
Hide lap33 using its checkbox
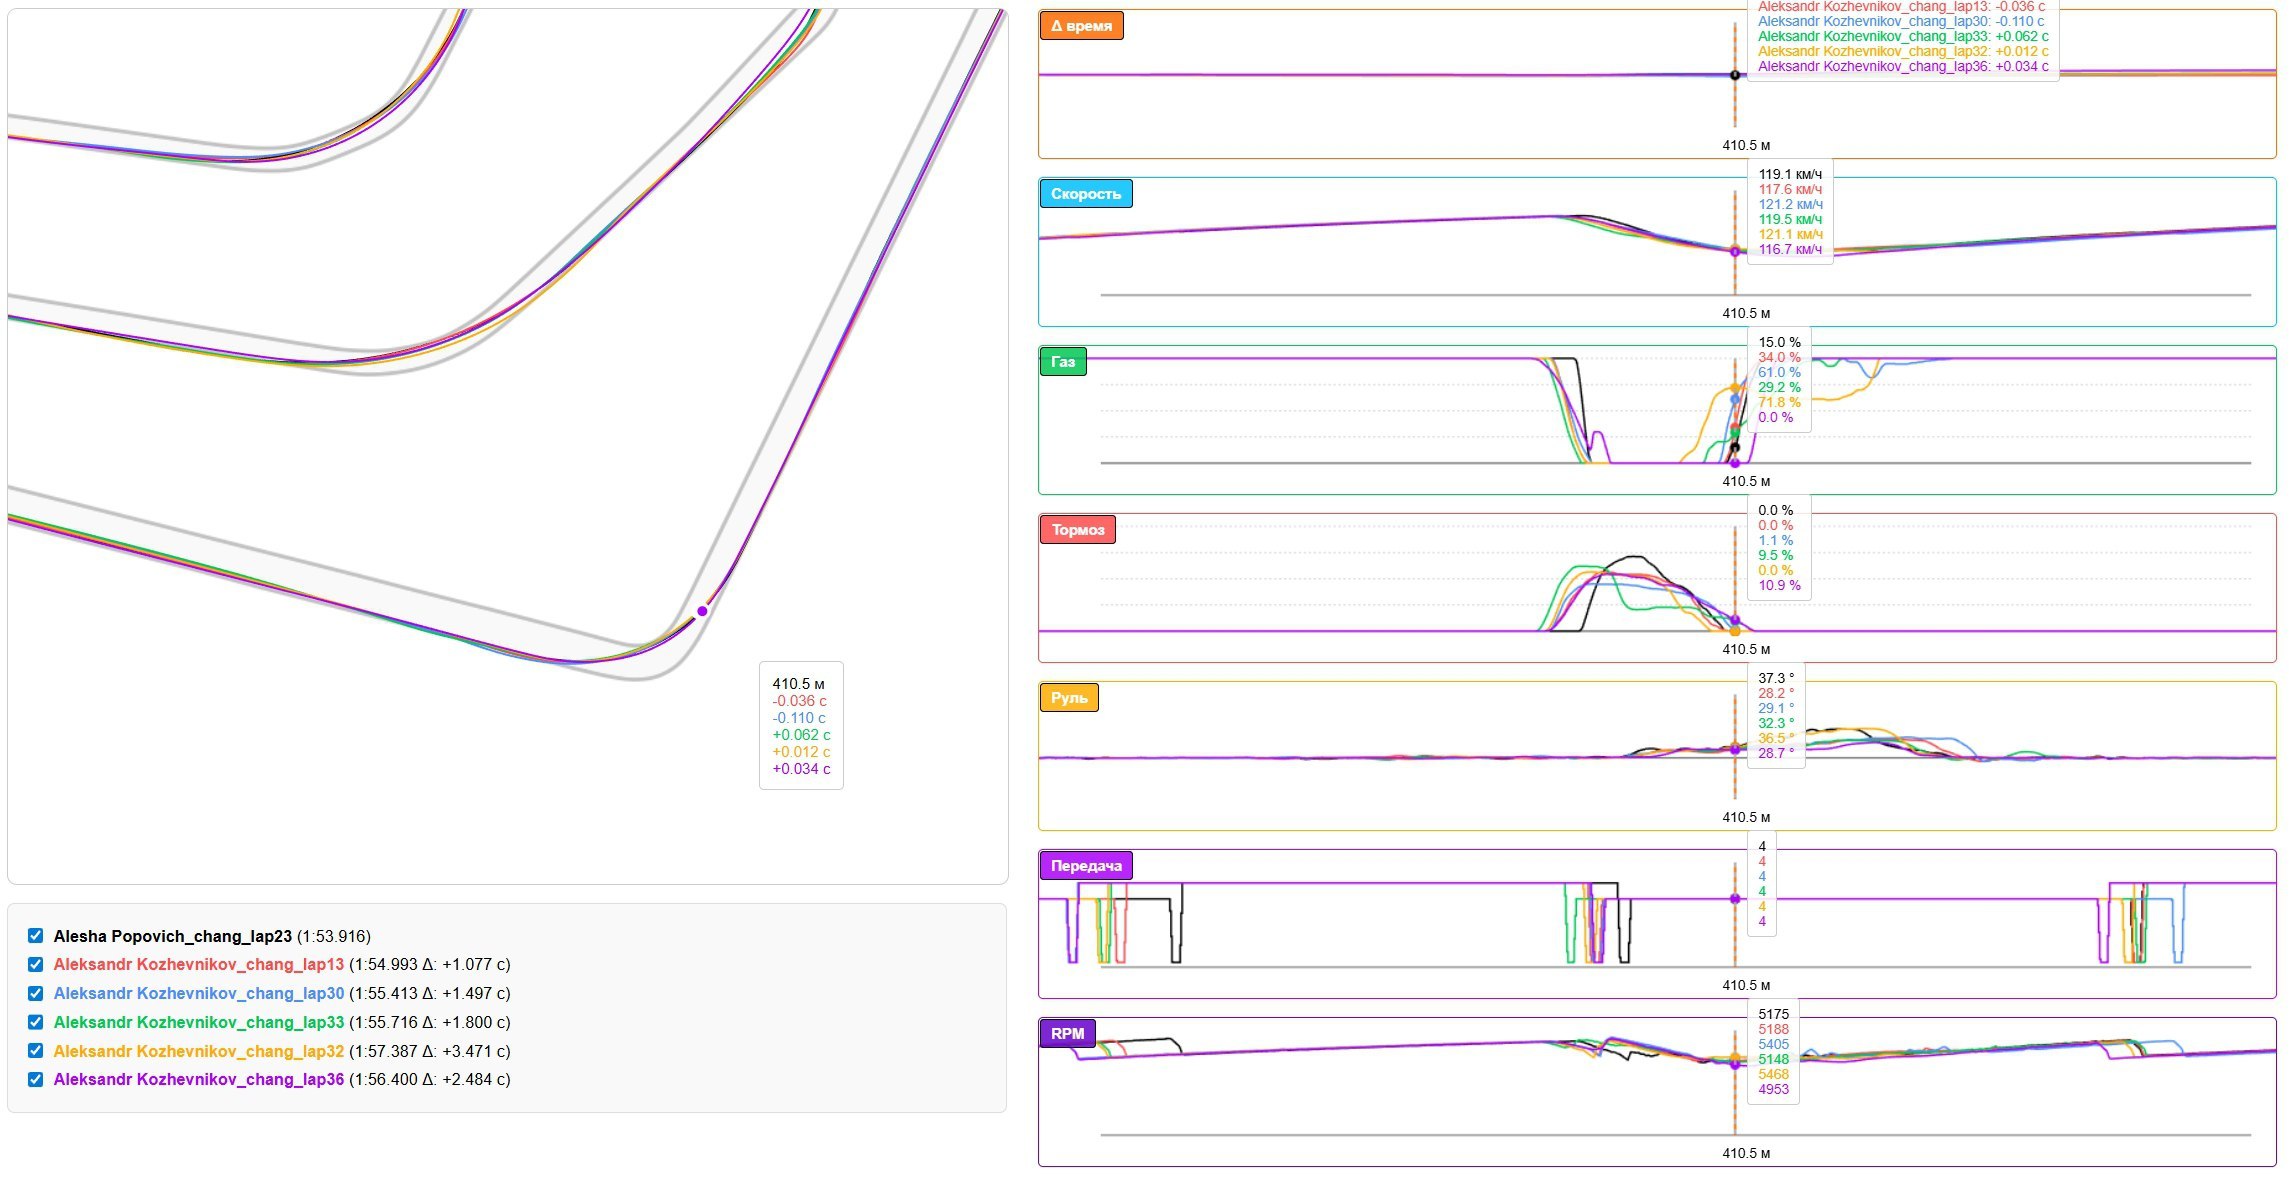36,1022
